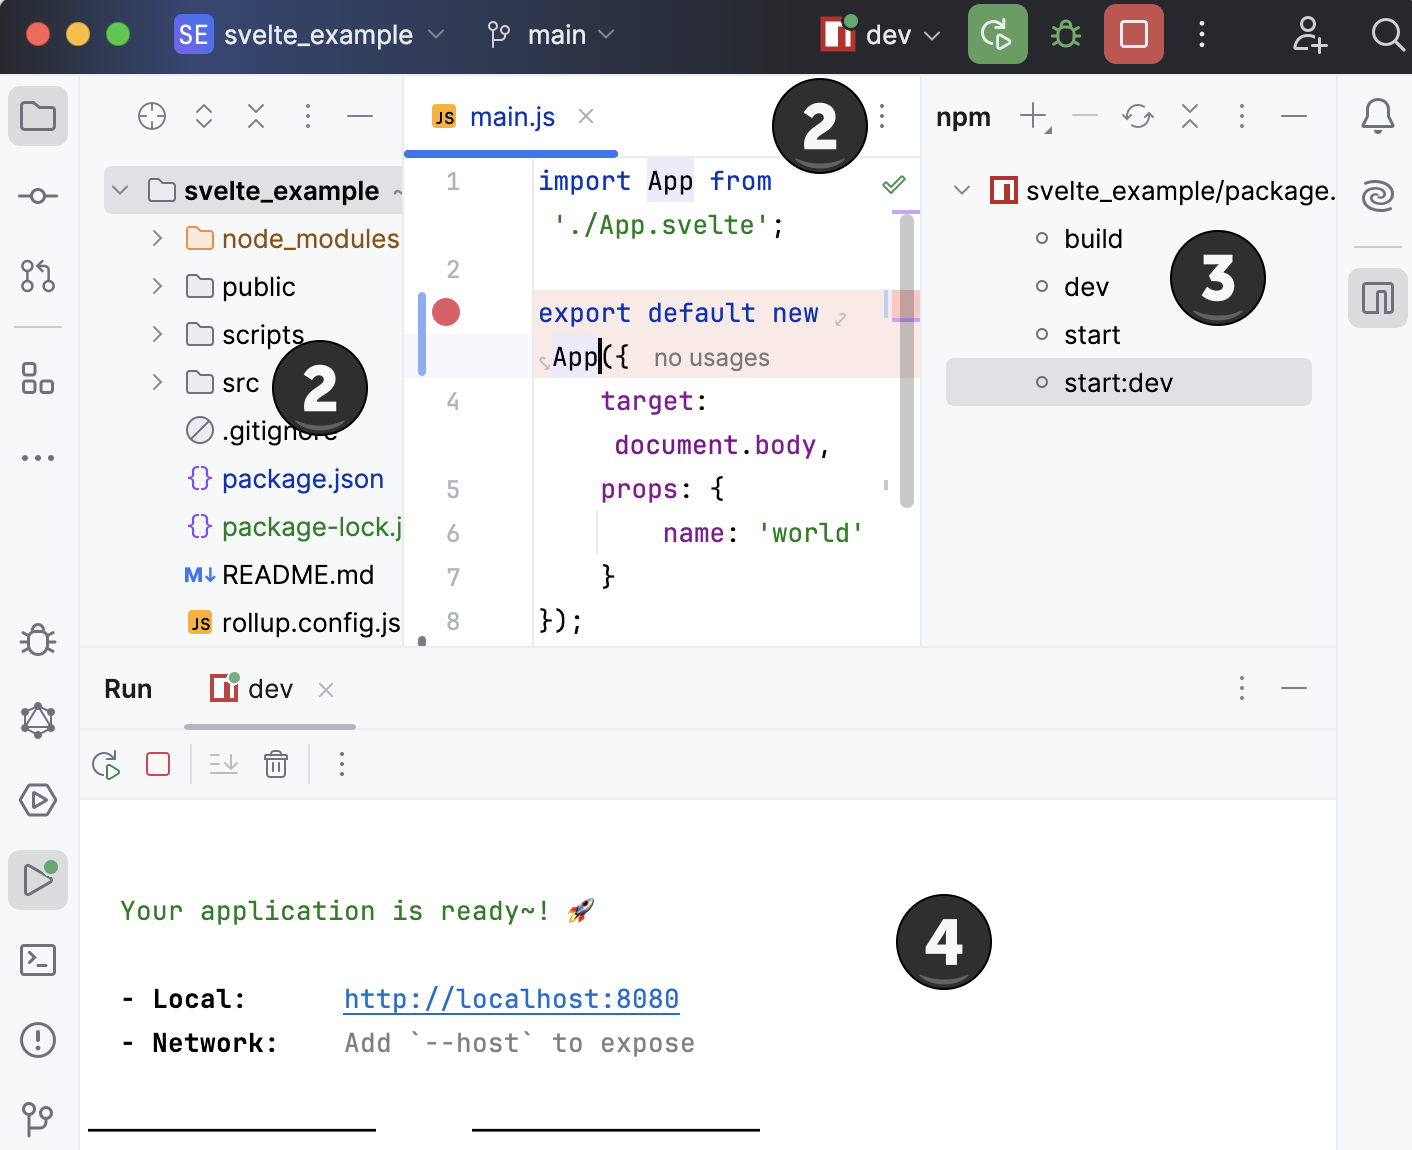The width and height of the screenshot is (1412, 1150).
Task: Open Search Everywhere with the magnifier icon
Action: point(1387,34)
